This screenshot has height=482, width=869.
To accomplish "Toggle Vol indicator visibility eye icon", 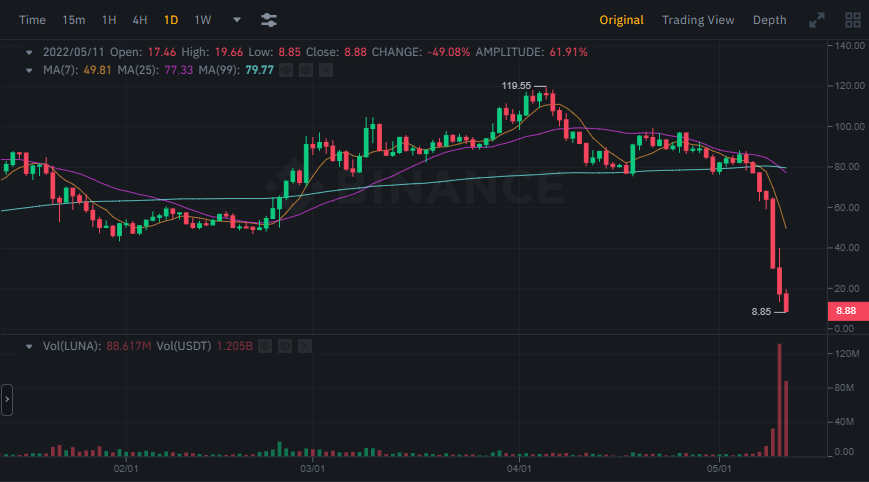I will coord(265,346).
